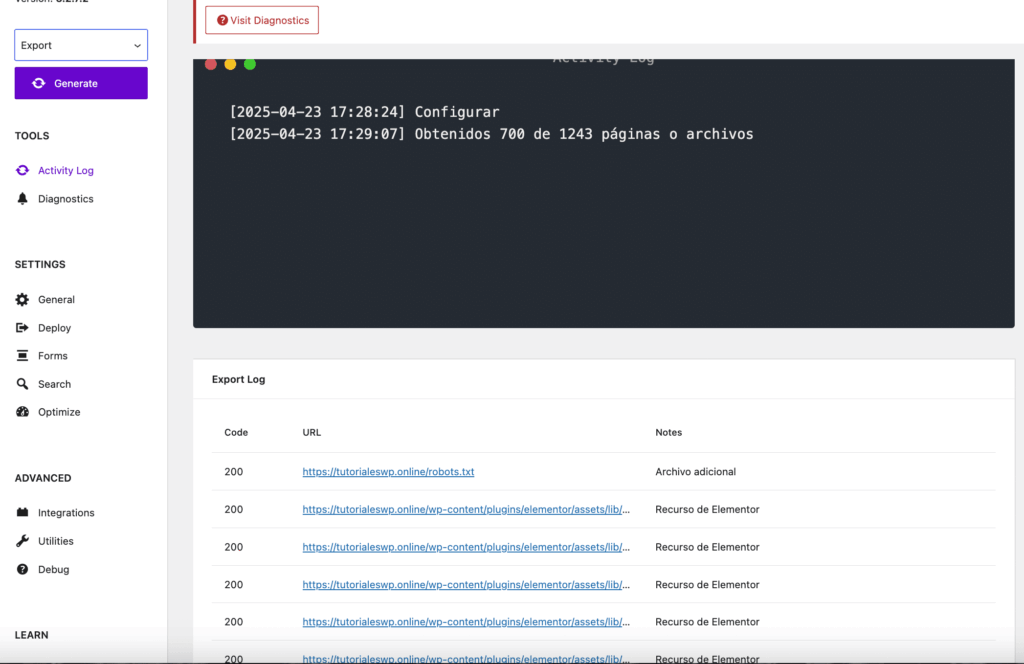Open the robots.txt link
Screen dimensions: 1024x664
pyautogui.click(x=388, y=471)
